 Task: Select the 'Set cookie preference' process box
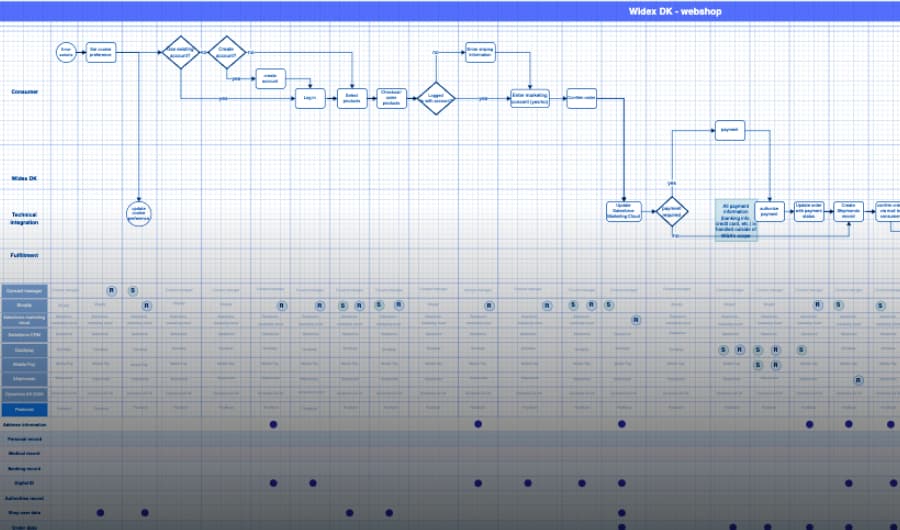coord(101,52)
